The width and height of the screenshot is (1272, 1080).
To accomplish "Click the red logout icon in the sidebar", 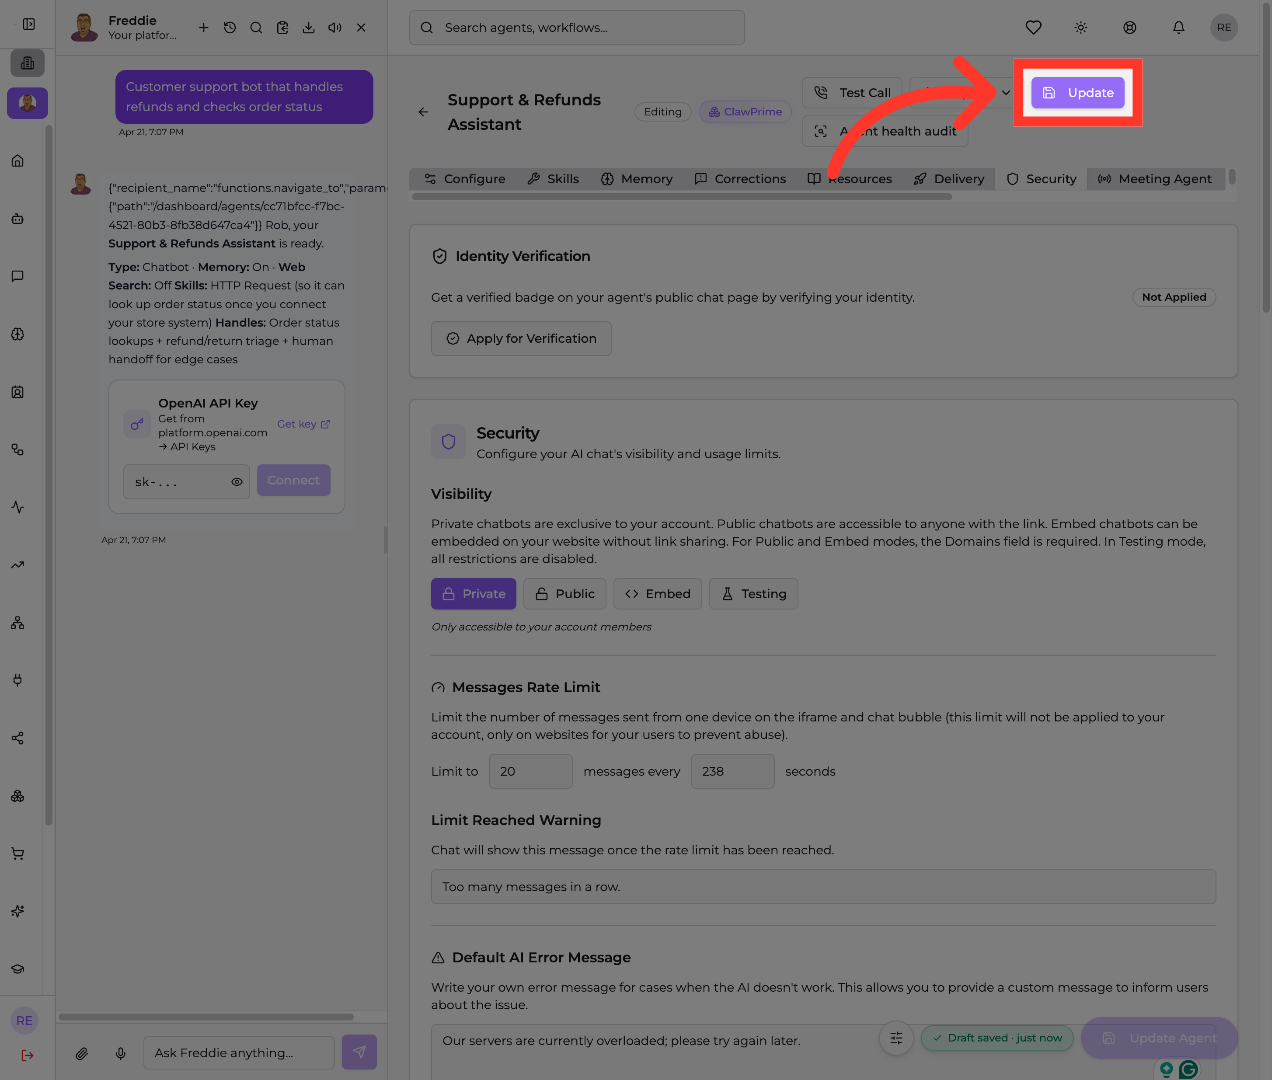I will [x=27, y=1055].
